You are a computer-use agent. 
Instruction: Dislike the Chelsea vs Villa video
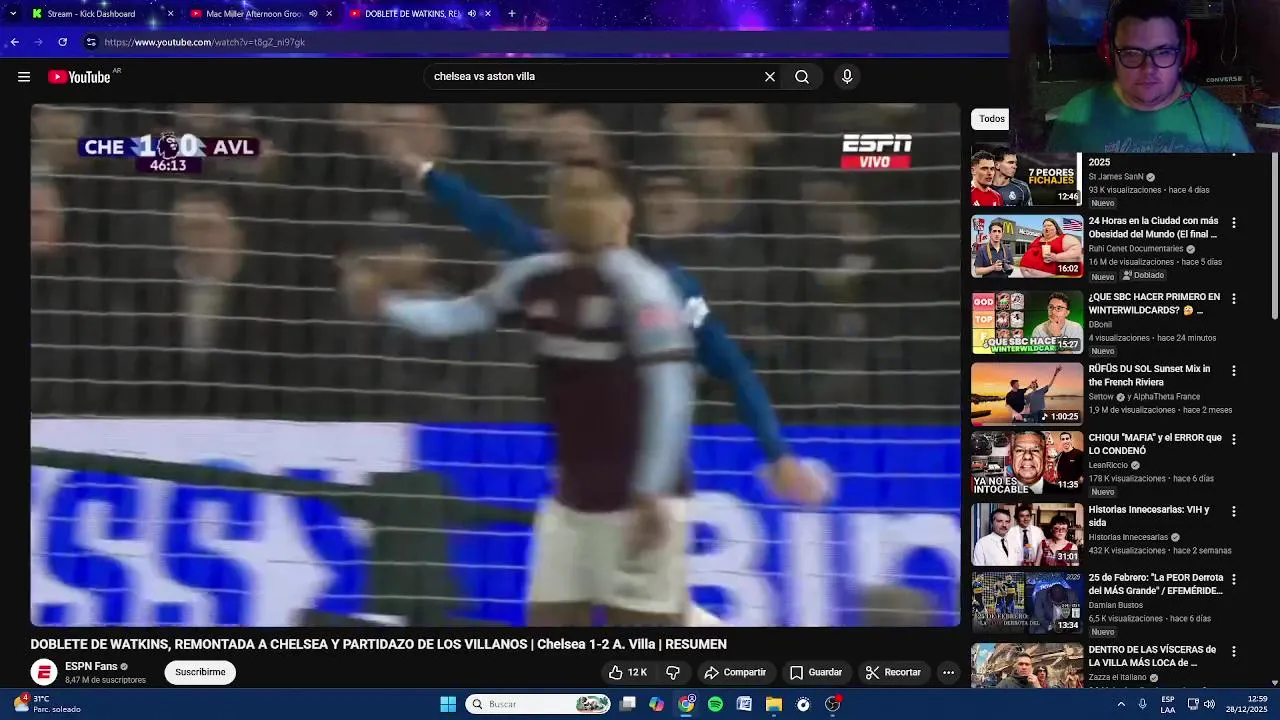pos(673,672)
